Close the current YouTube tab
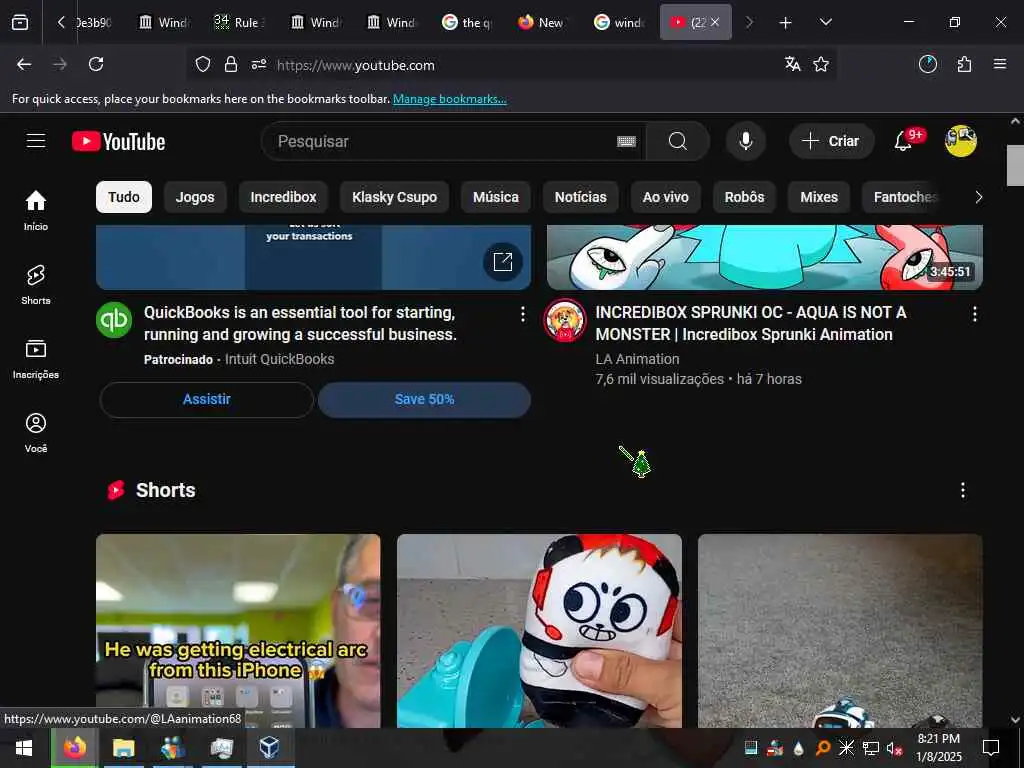The width and height of the screenshot is (1024, 768). click(715, 22)
